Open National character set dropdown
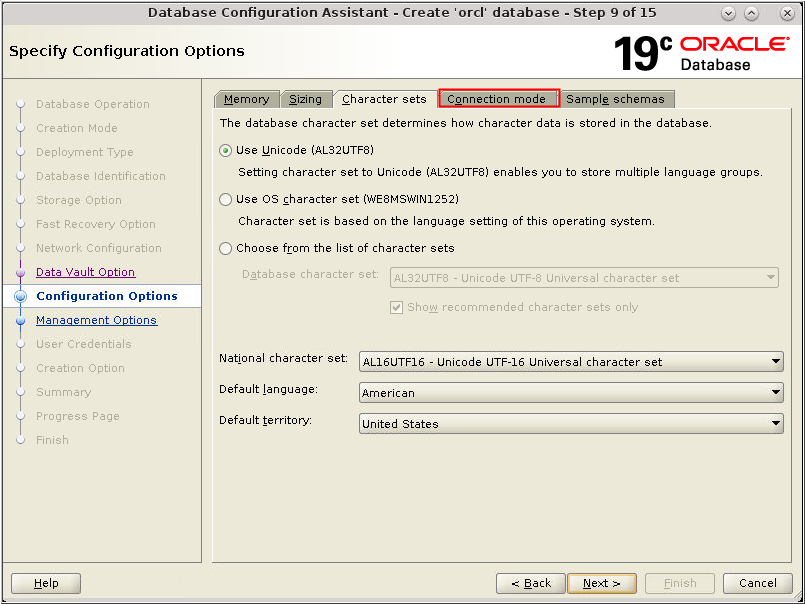Viewport: 805px width, 604px height. pyautogui.click(x=571, y=362)
